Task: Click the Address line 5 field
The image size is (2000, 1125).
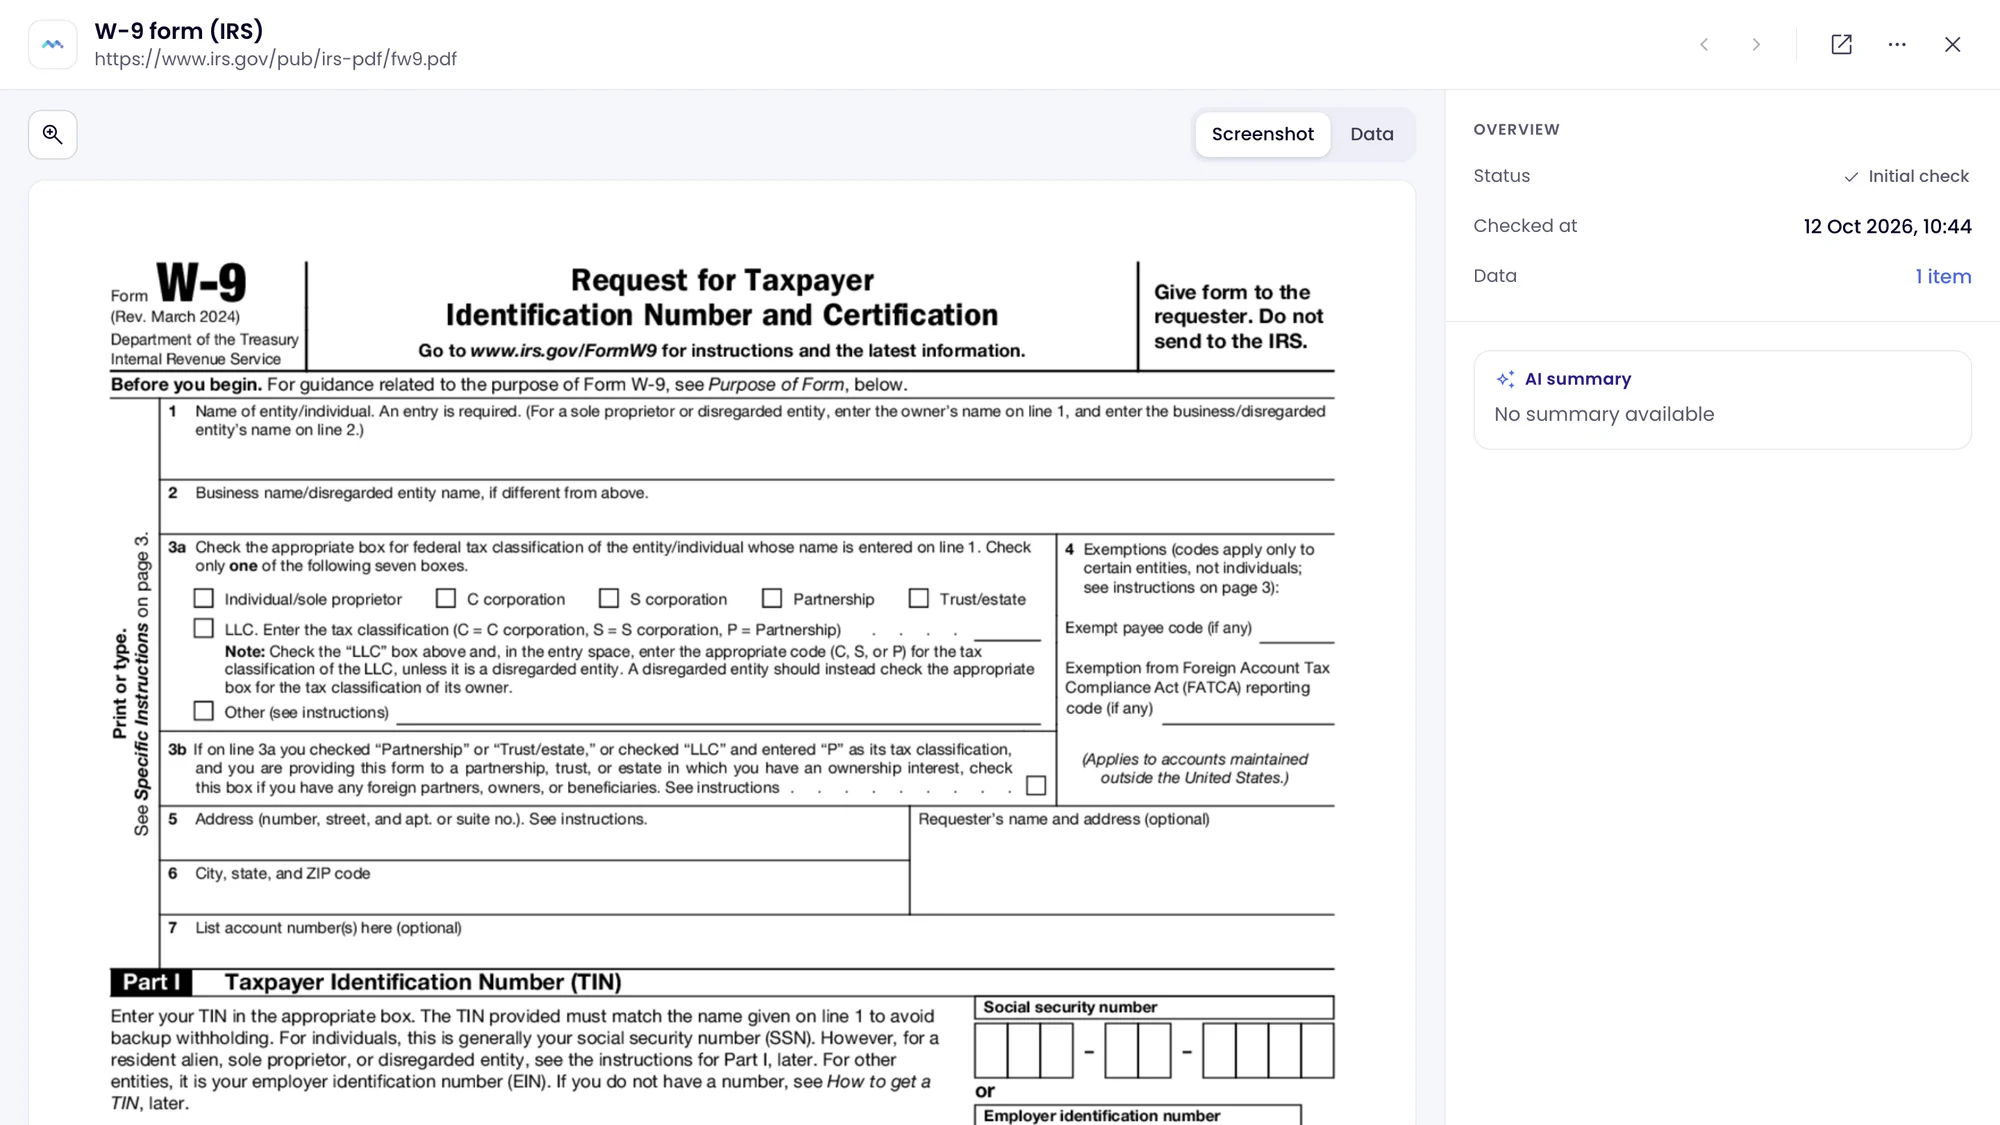Action: pos(534,833)
